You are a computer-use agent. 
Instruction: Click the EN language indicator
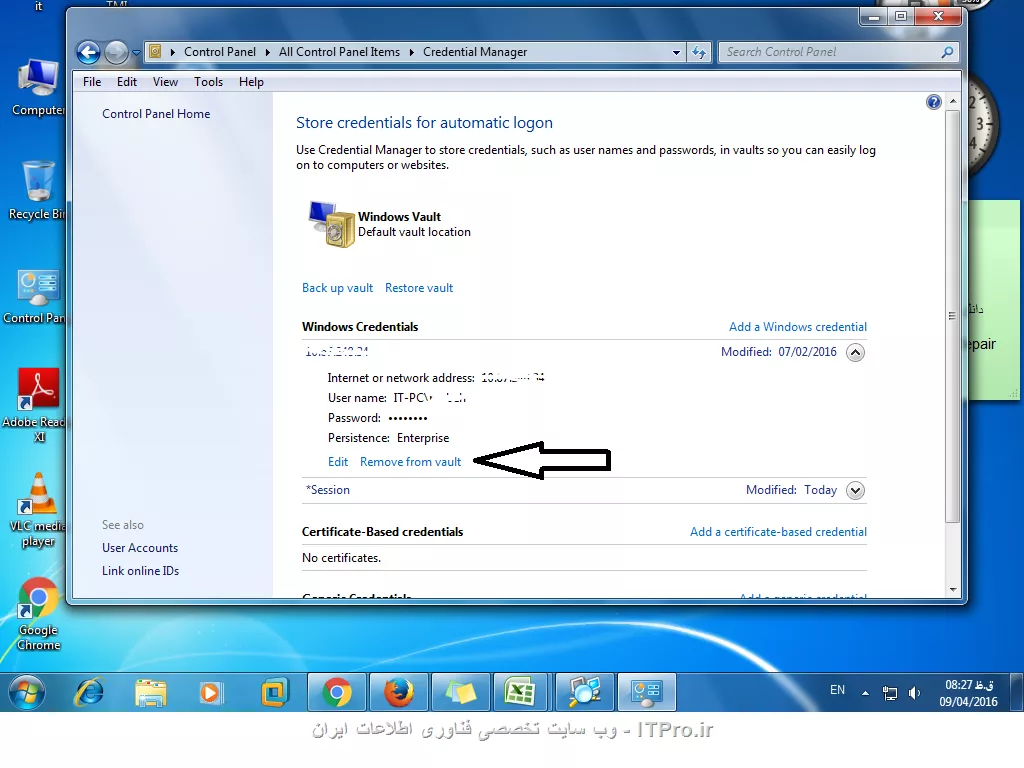[837, 690]
